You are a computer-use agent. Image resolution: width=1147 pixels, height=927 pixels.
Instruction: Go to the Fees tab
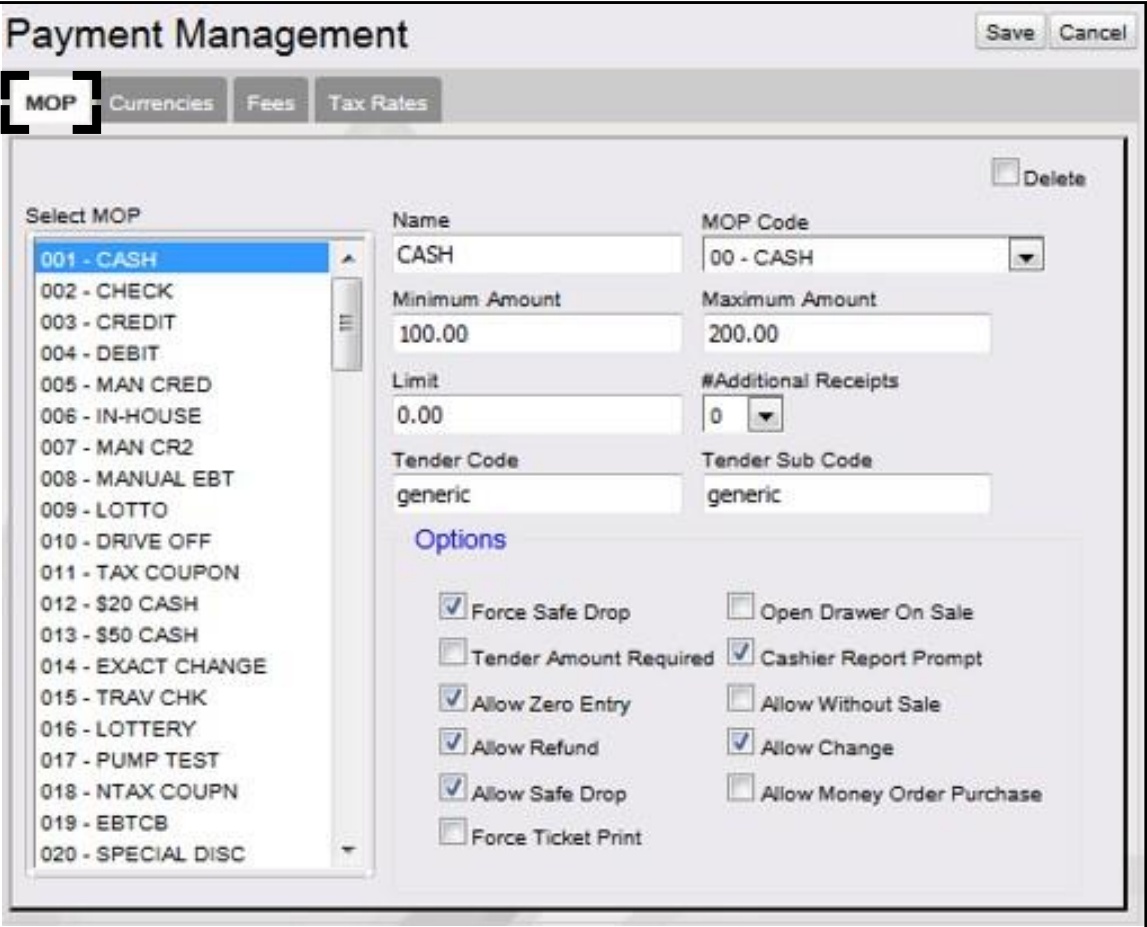point(271,102)
